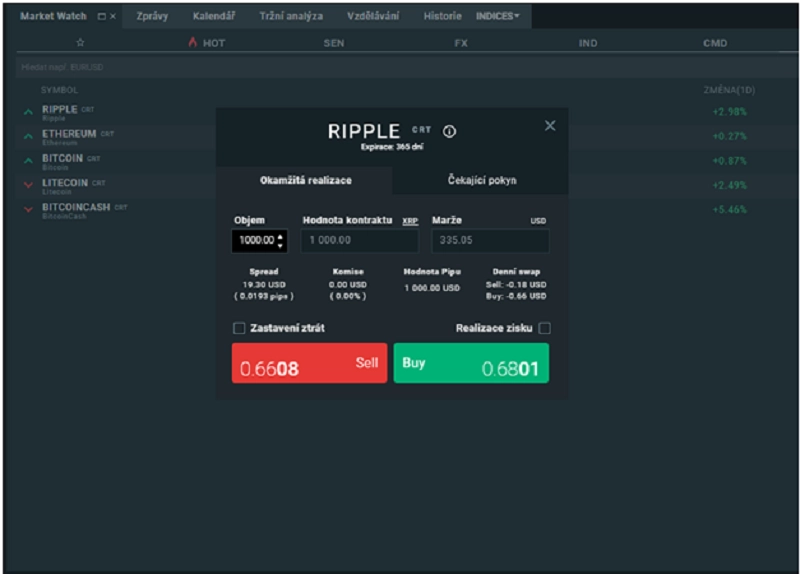This screenshot has height=574, width=800.
Task: Expand the INDICES dropdown
Action: coord(497,16)
